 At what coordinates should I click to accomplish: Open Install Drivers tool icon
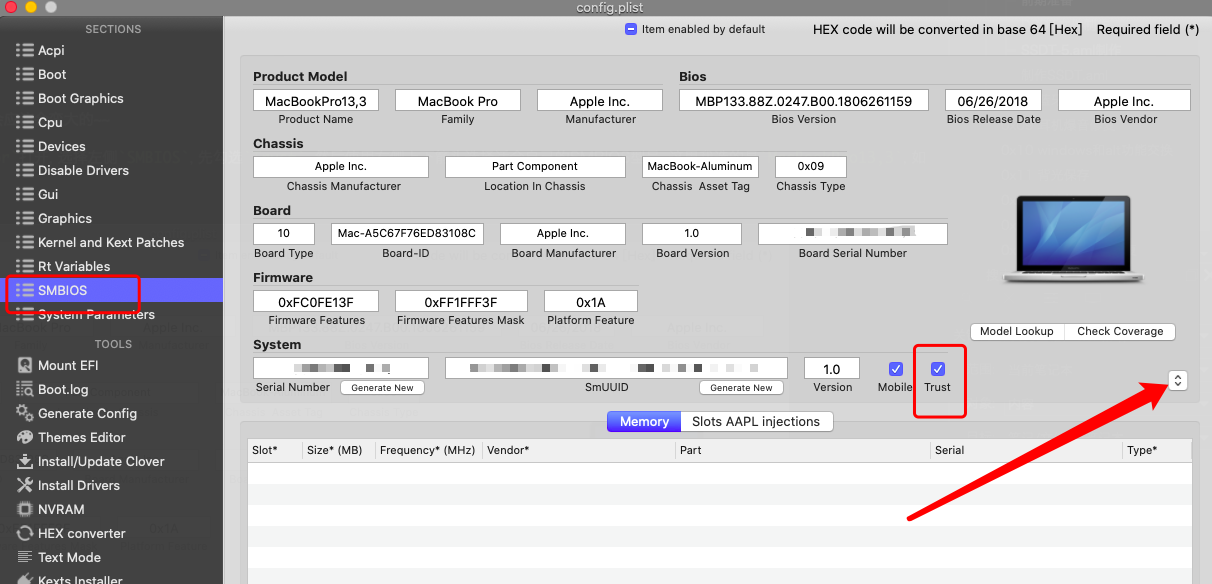tap(25, 485)
